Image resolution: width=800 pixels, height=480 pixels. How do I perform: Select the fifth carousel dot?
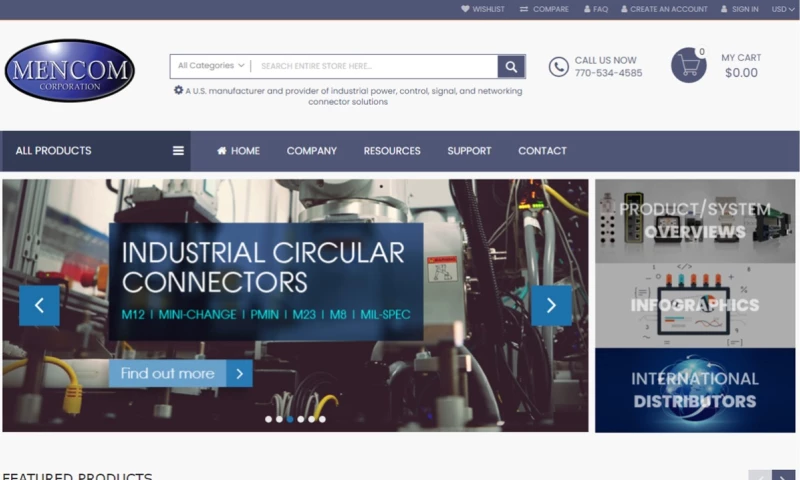tap(311, 419)
